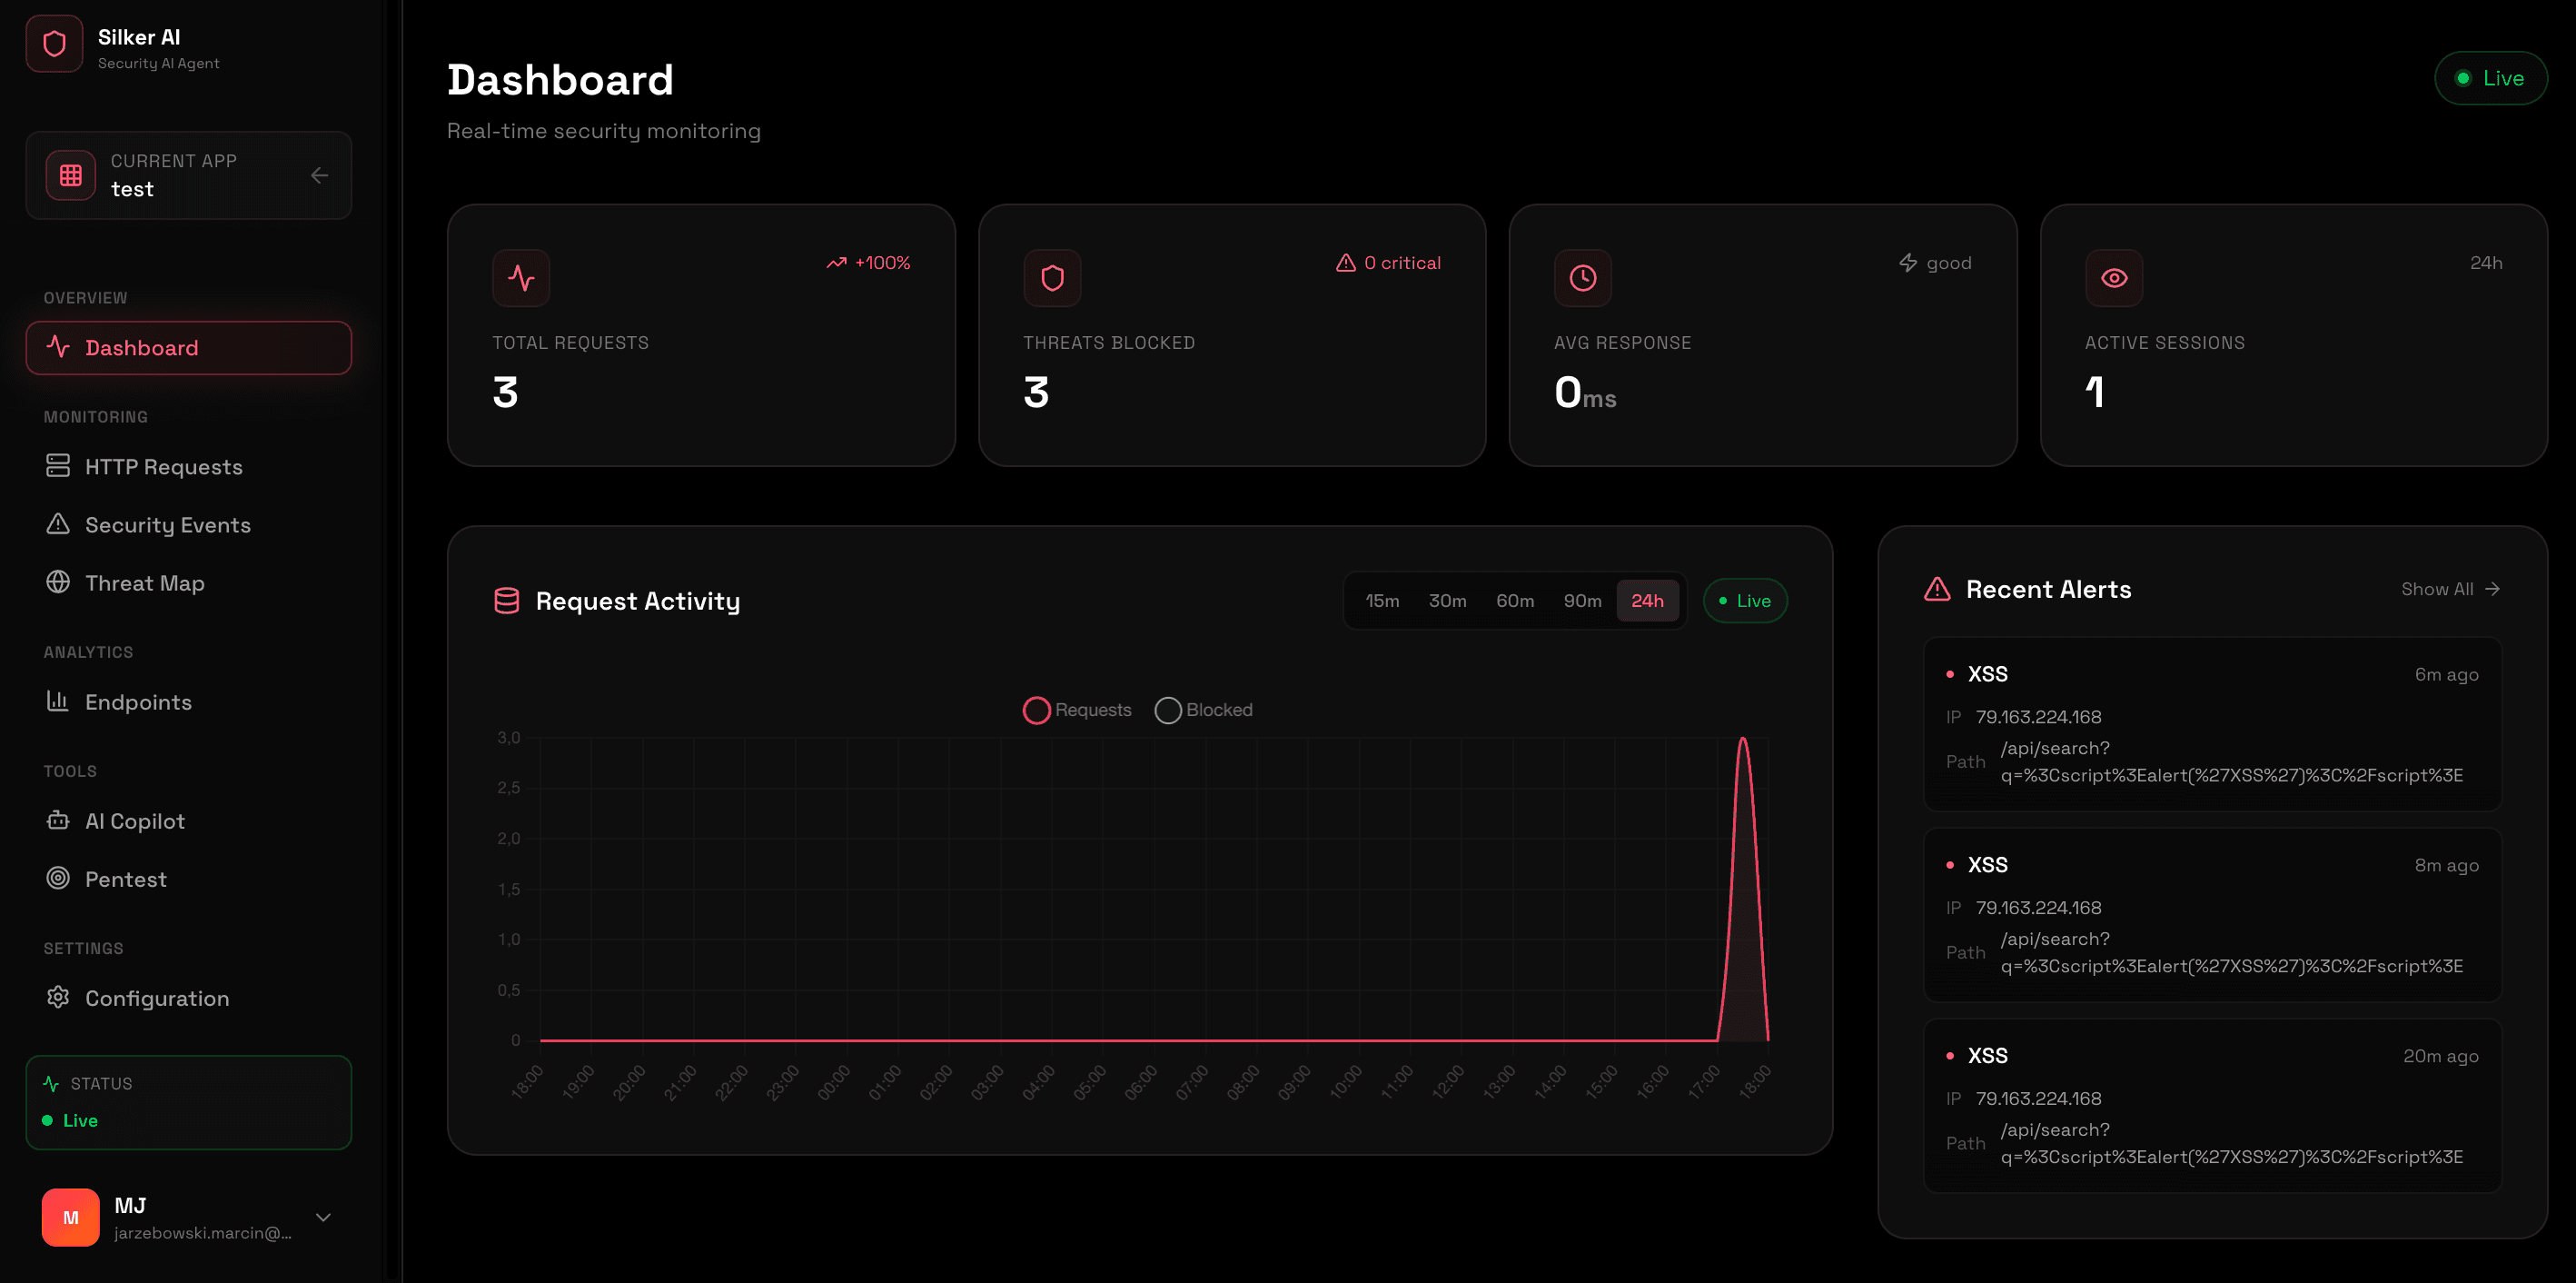This screenshot has width=2576, height=1283.
Task: Select the Endpoints chart icon
Action: pos(58,702)
